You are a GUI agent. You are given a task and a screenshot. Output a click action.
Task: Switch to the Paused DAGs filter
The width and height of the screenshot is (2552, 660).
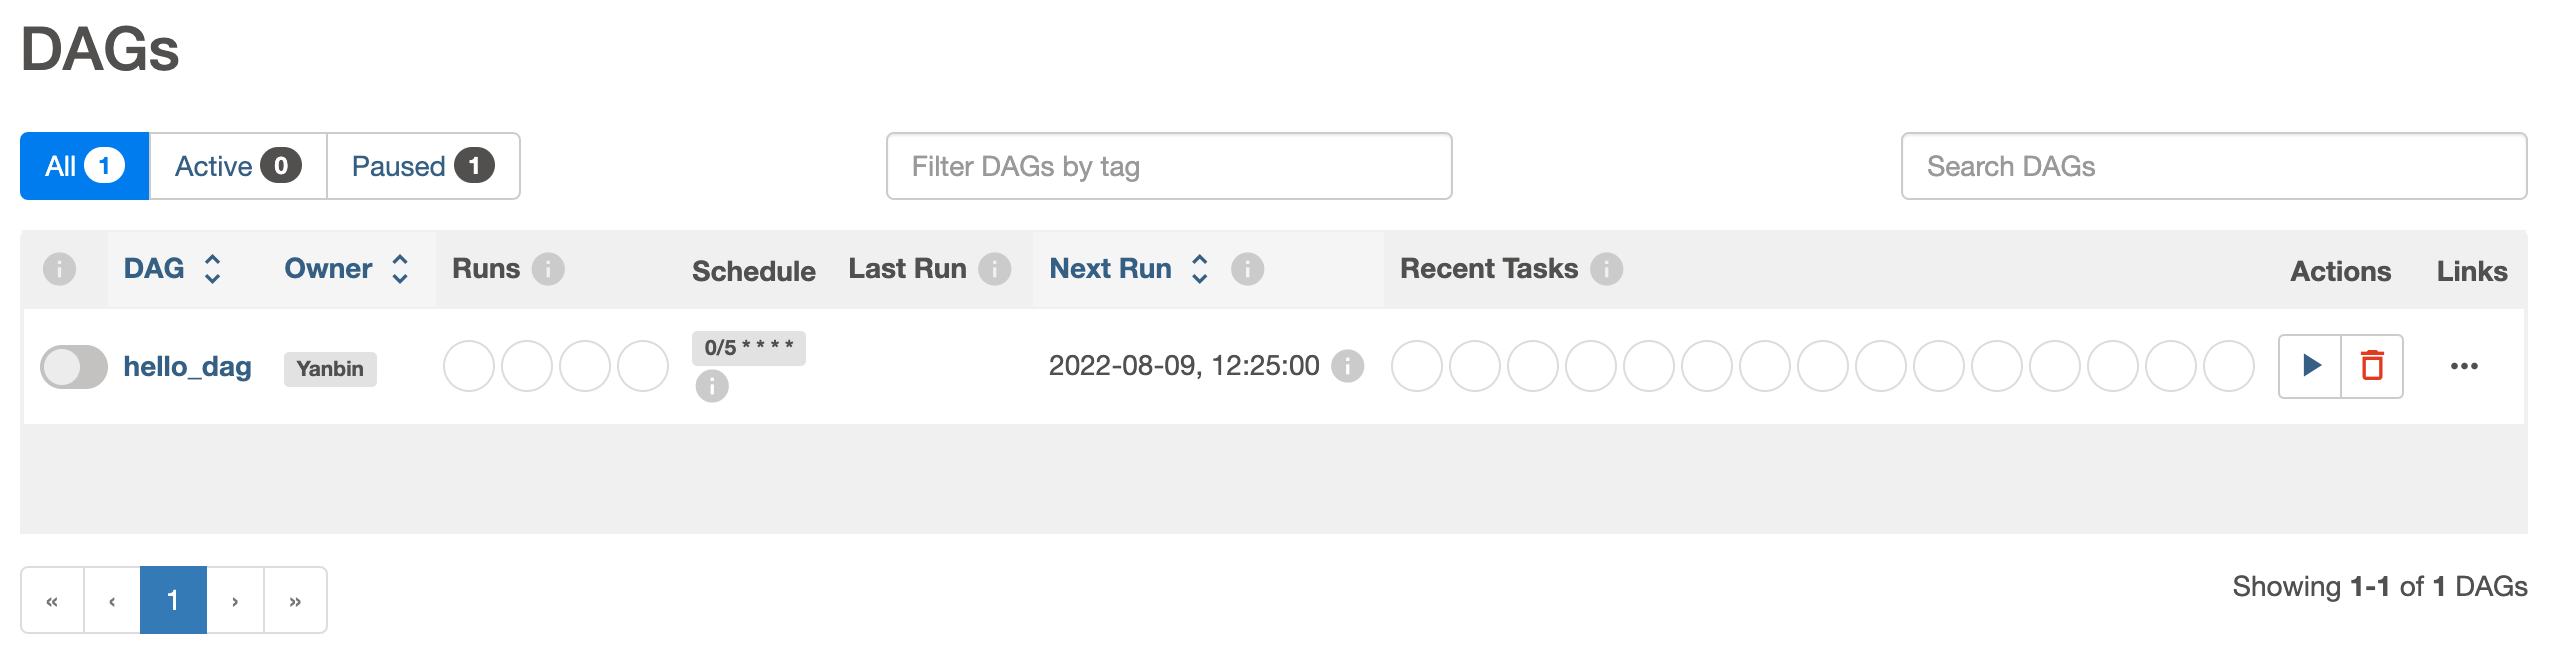(422, 166)
